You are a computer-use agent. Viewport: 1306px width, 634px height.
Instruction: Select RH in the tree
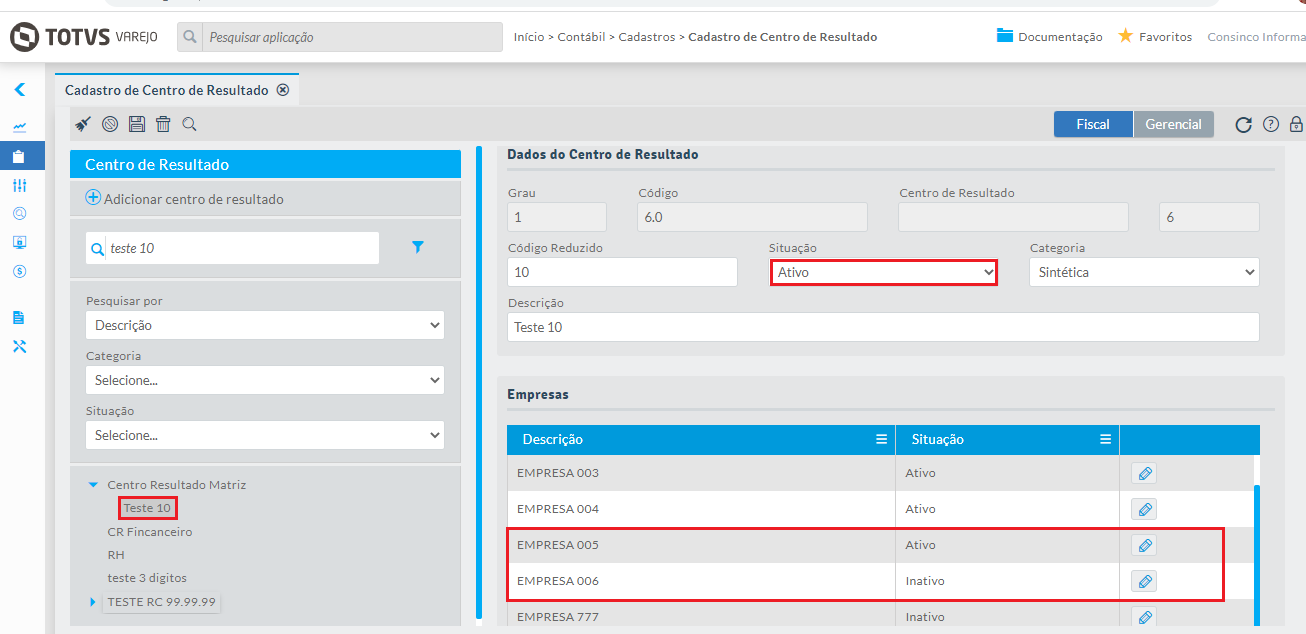point(116,555)
